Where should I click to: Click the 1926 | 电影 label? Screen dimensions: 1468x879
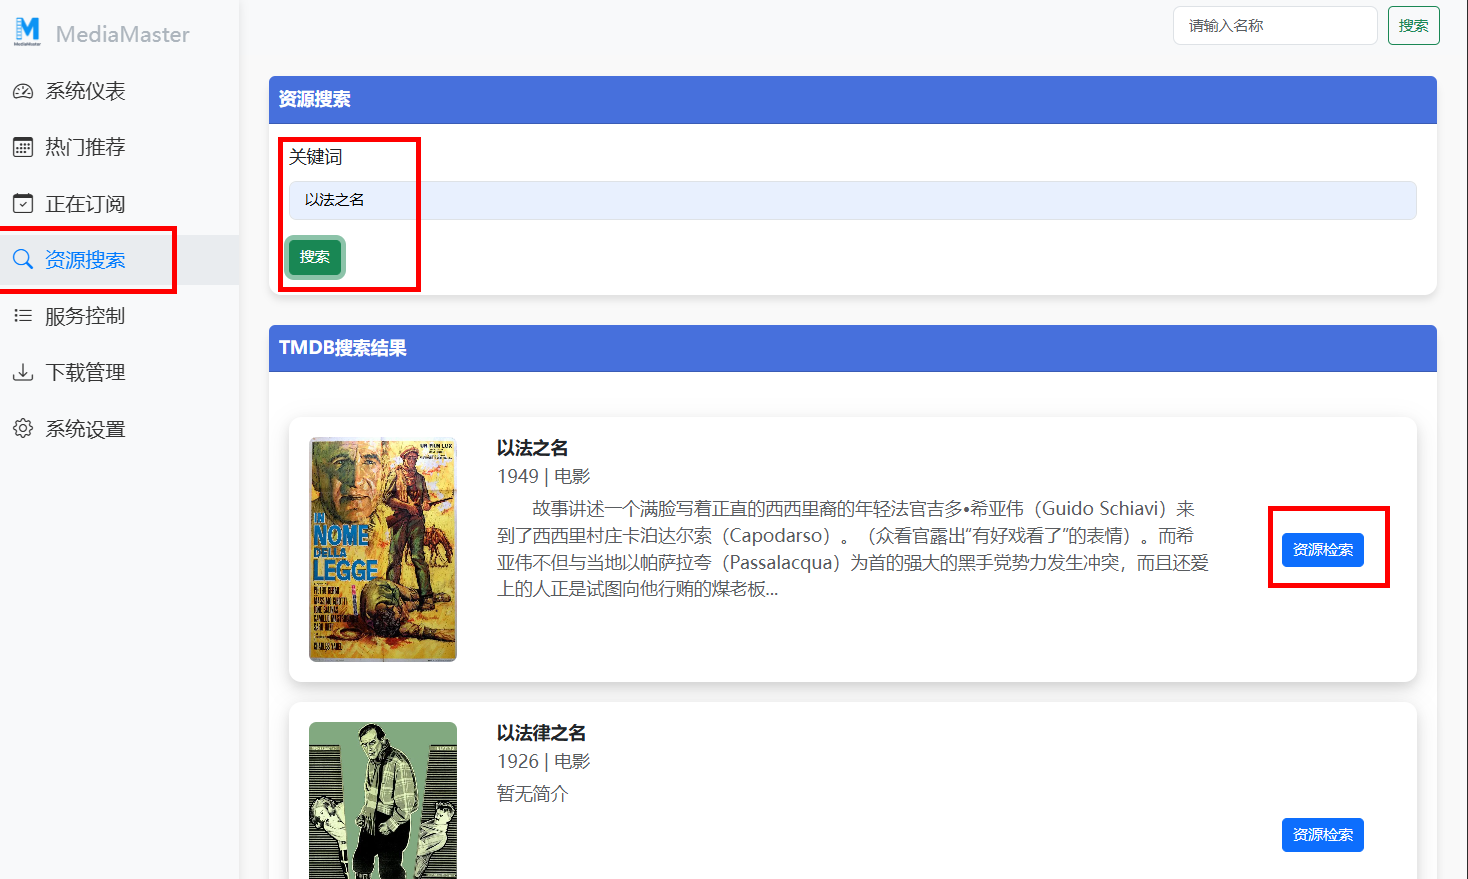[x=544, y=762]
